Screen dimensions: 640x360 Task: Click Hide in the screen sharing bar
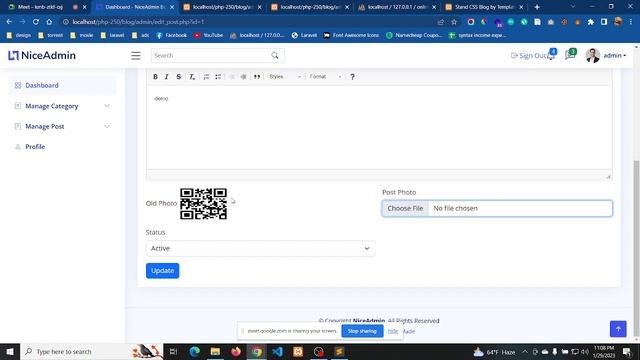pos(393,331)
